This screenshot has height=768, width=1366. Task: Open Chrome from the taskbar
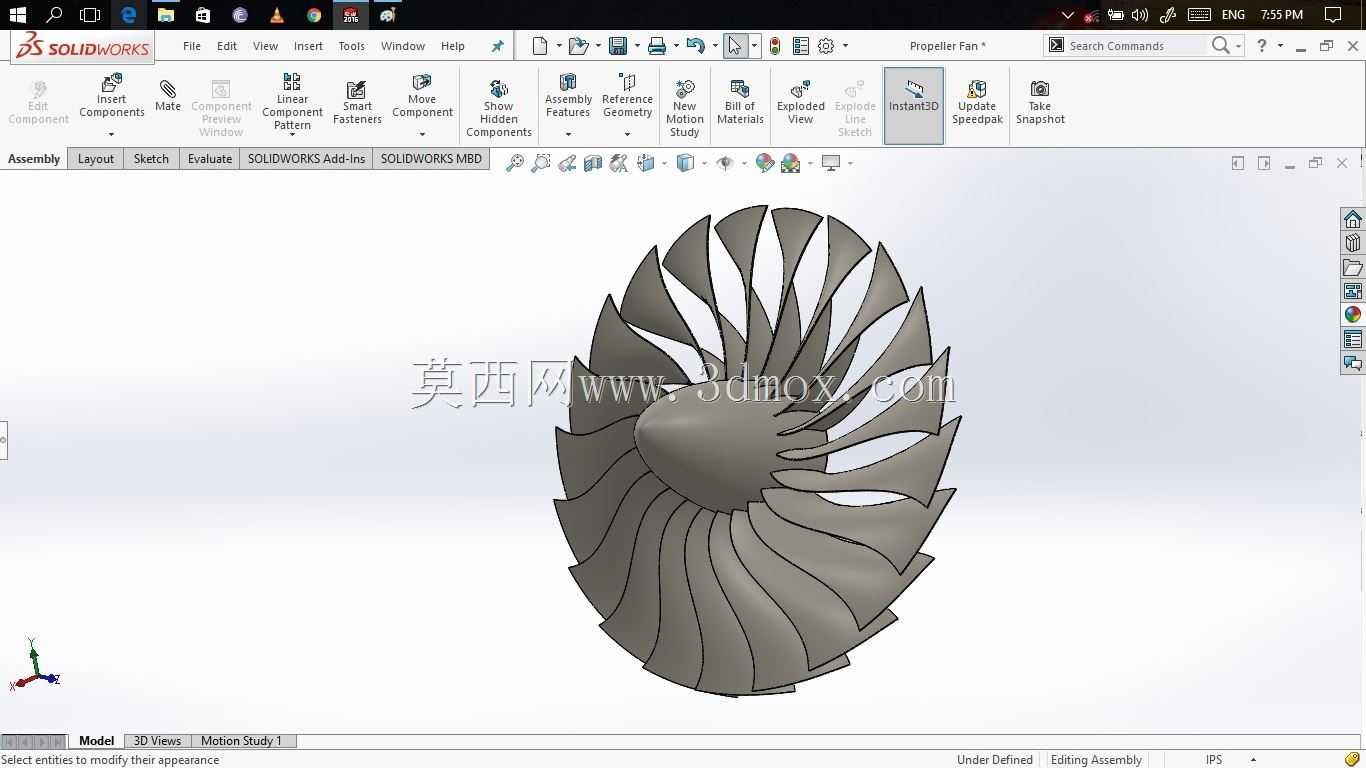pyautogui.click(x=314, y=15)
